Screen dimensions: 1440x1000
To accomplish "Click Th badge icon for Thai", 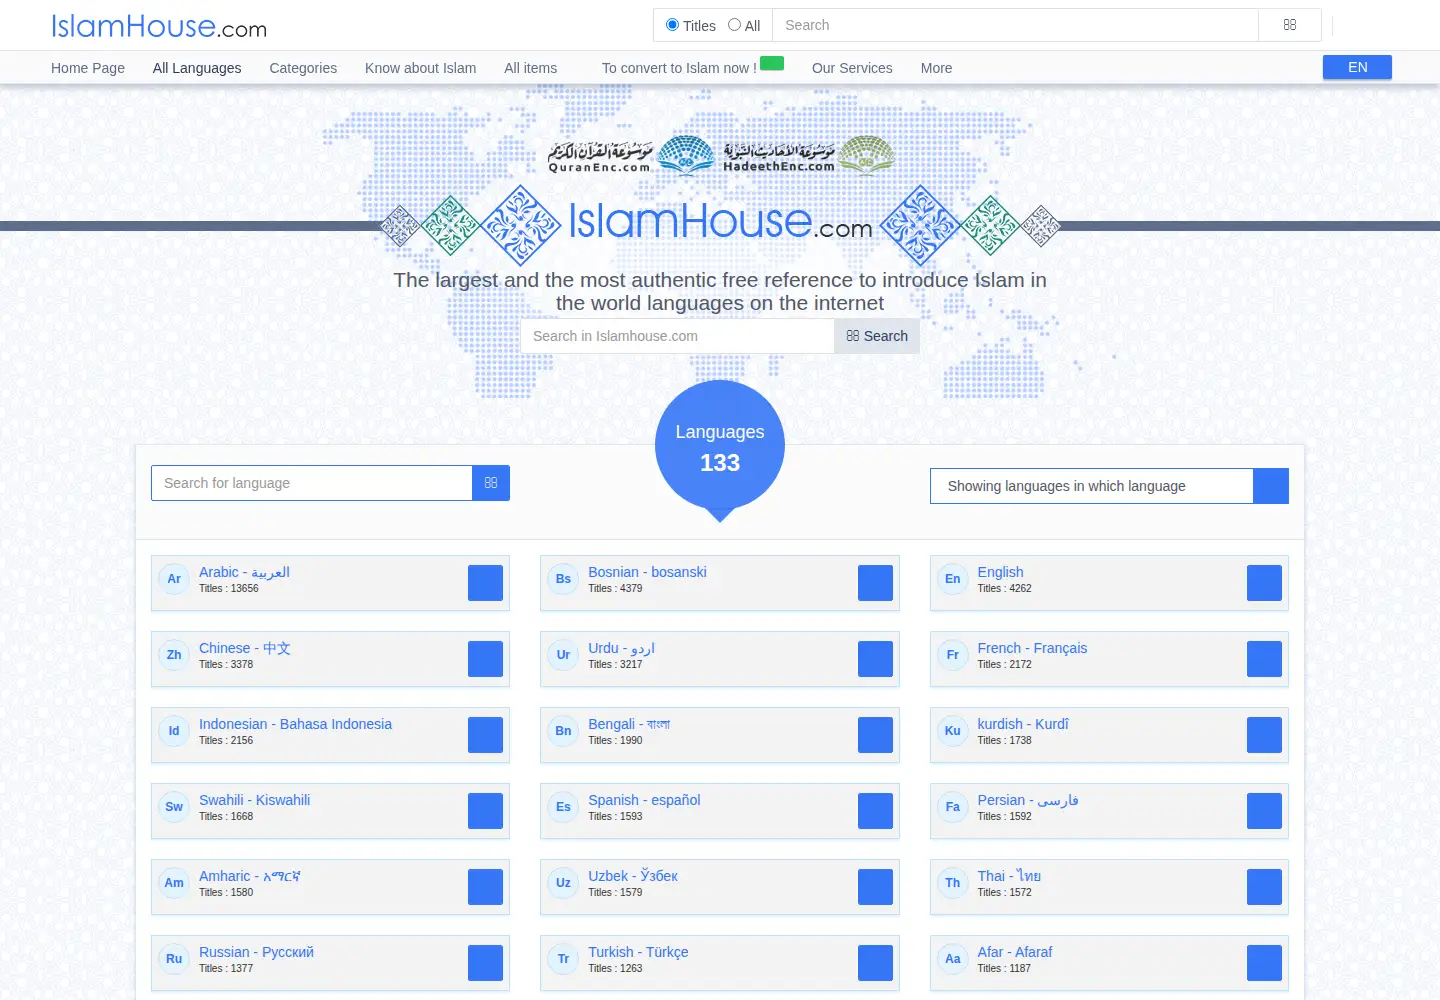I will click(952, 883).
